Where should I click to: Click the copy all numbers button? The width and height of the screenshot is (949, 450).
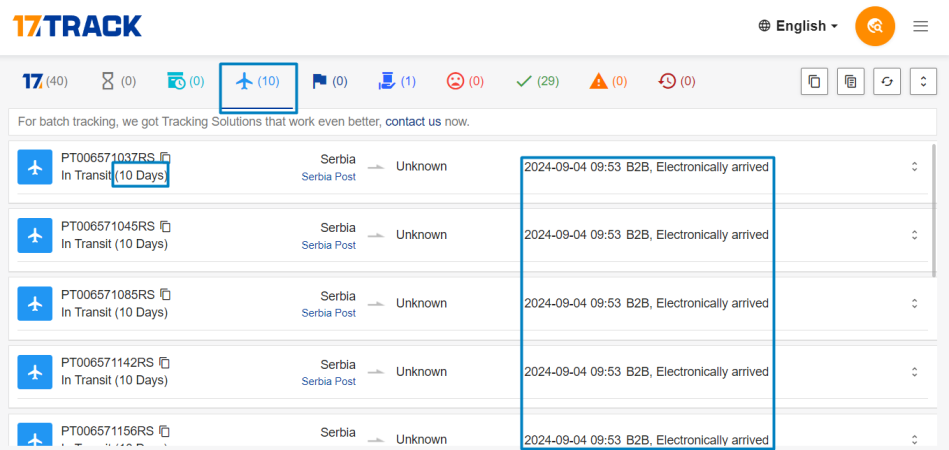coord(814,82)
